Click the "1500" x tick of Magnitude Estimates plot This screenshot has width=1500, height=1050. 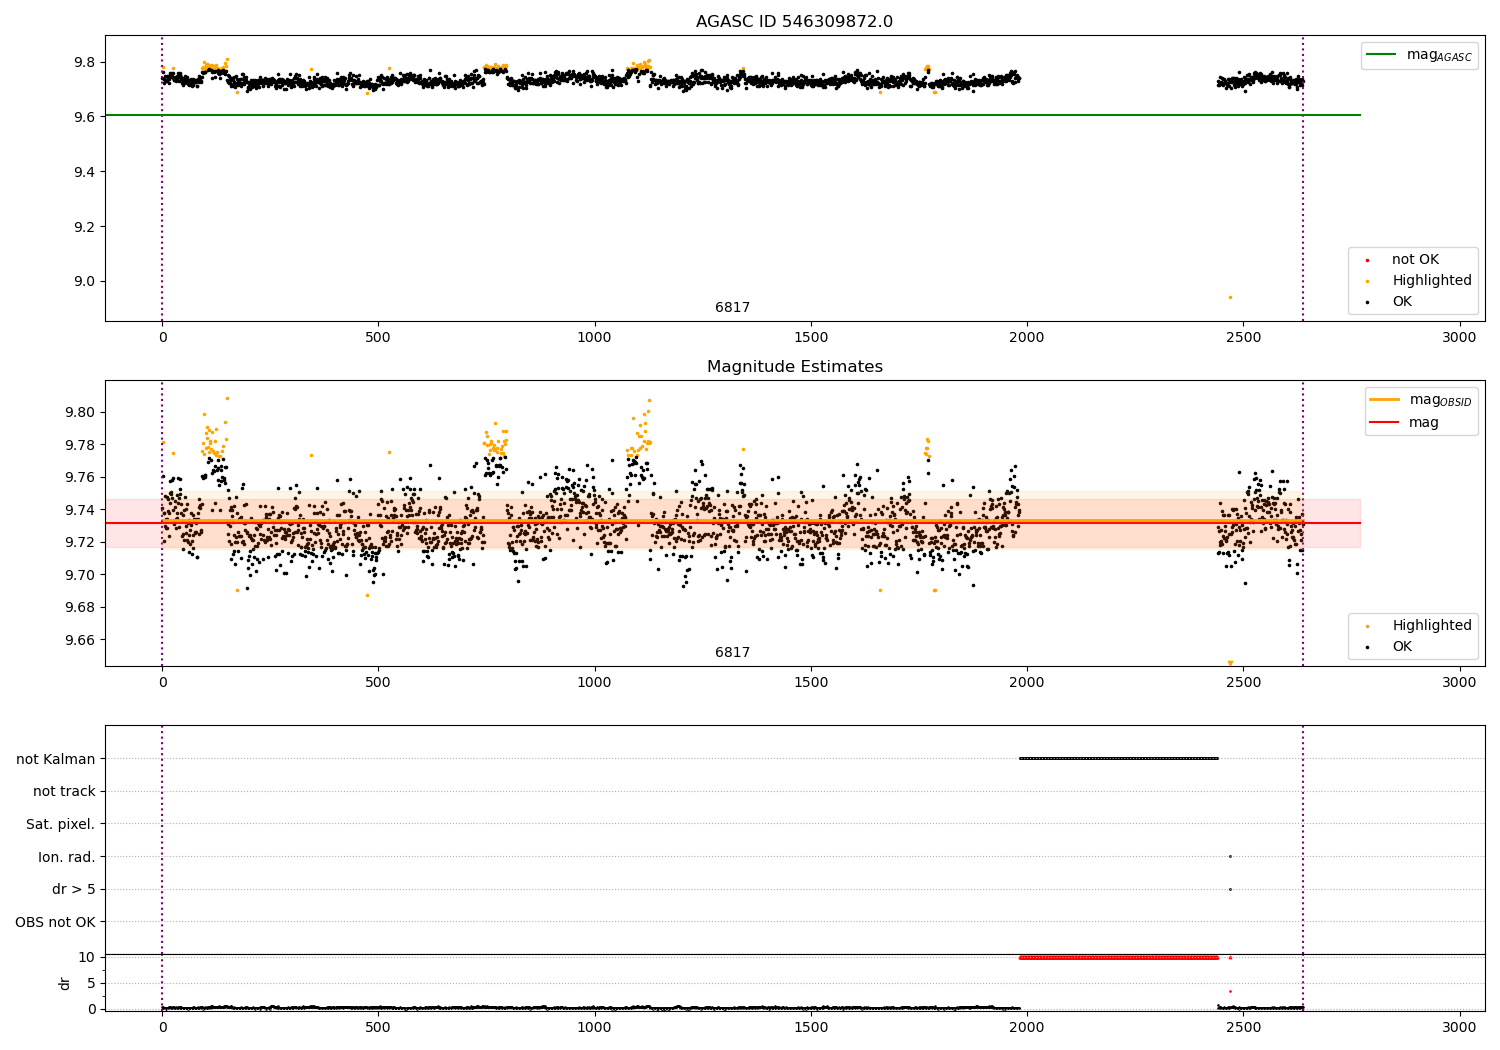pyautogui.click(x=810, y=682)
